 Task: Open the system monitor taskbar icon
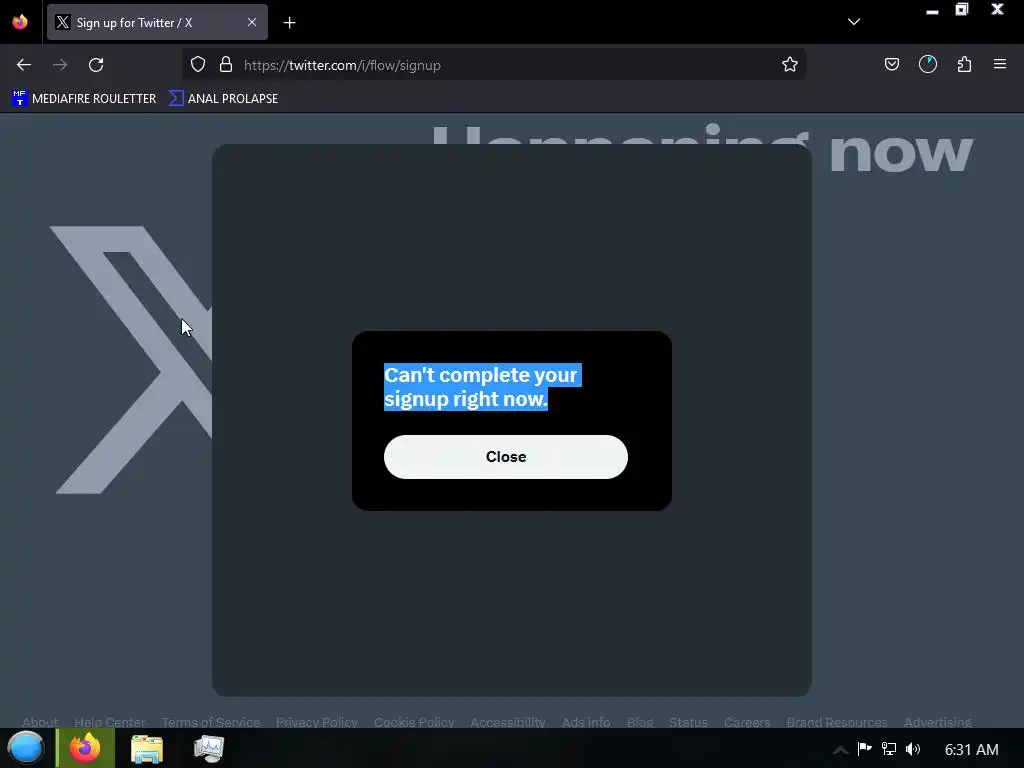point(209,748)
